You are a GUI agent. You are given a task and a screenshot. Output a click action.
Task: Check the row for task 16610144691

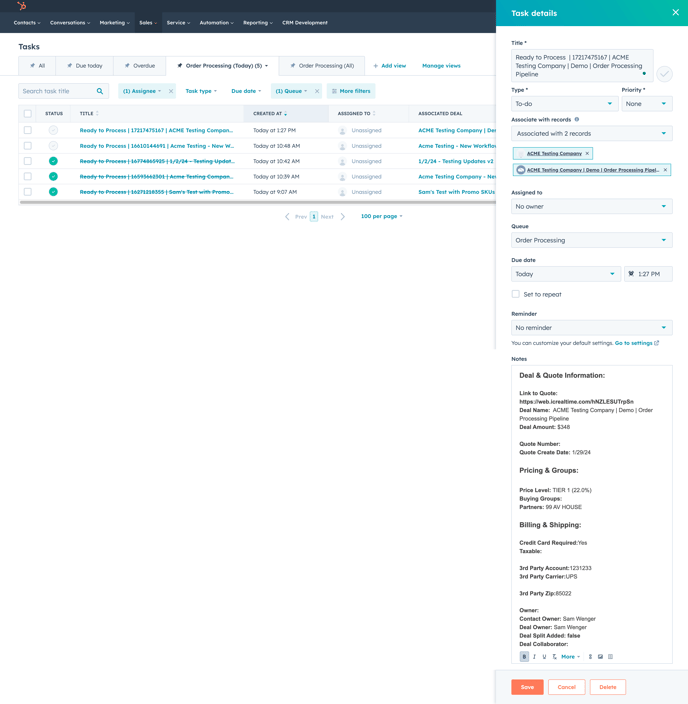point(28,146)
